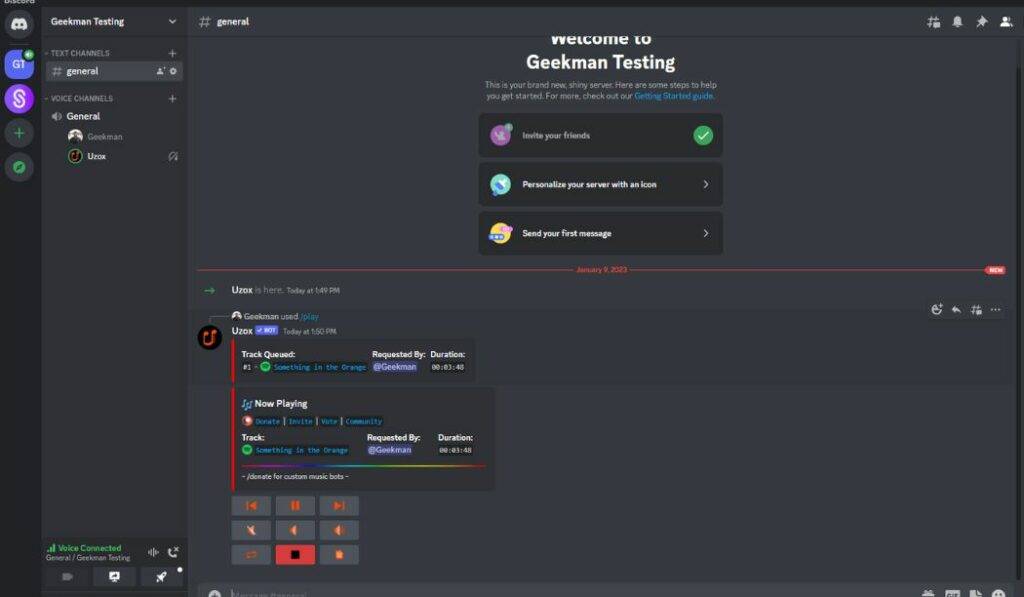
Task: Open the purple S server icon
Action: tap(19, 99)
